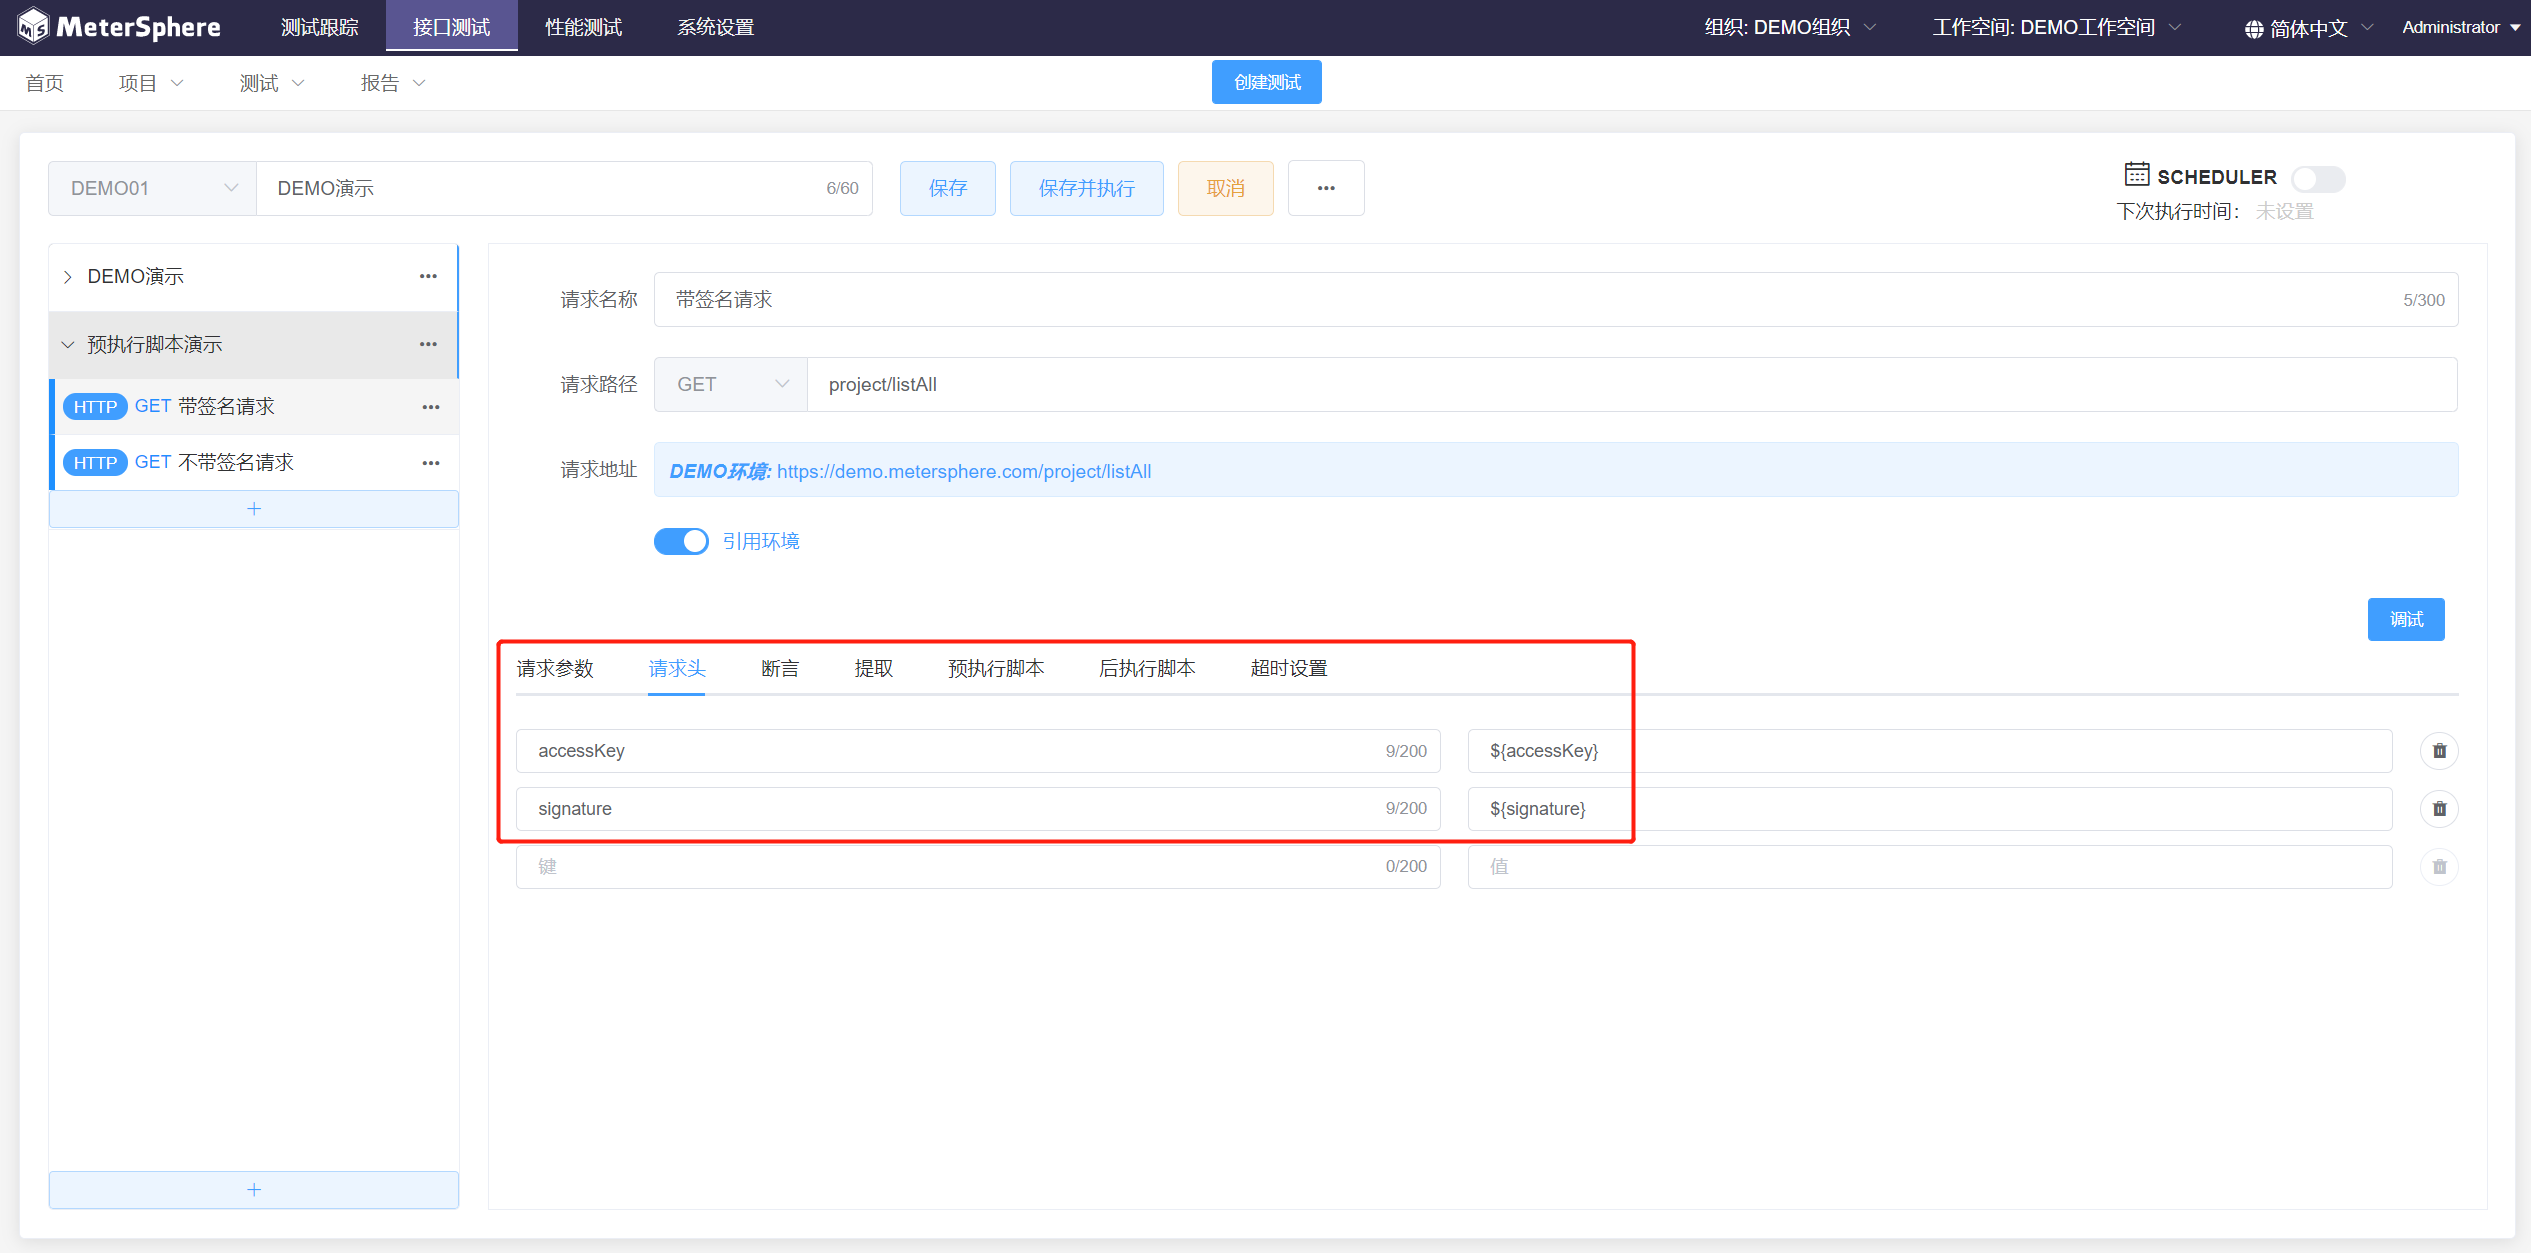Open the 性能测试 menu
Screen dimensions: 2531x1253
tap(583, 27)
